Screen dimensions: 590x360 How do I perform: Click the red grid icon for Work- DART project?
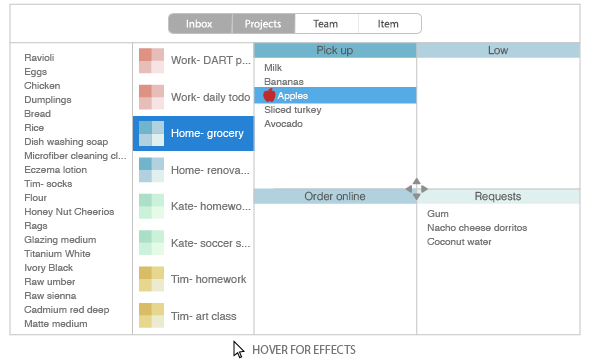(x=151, y=60)
